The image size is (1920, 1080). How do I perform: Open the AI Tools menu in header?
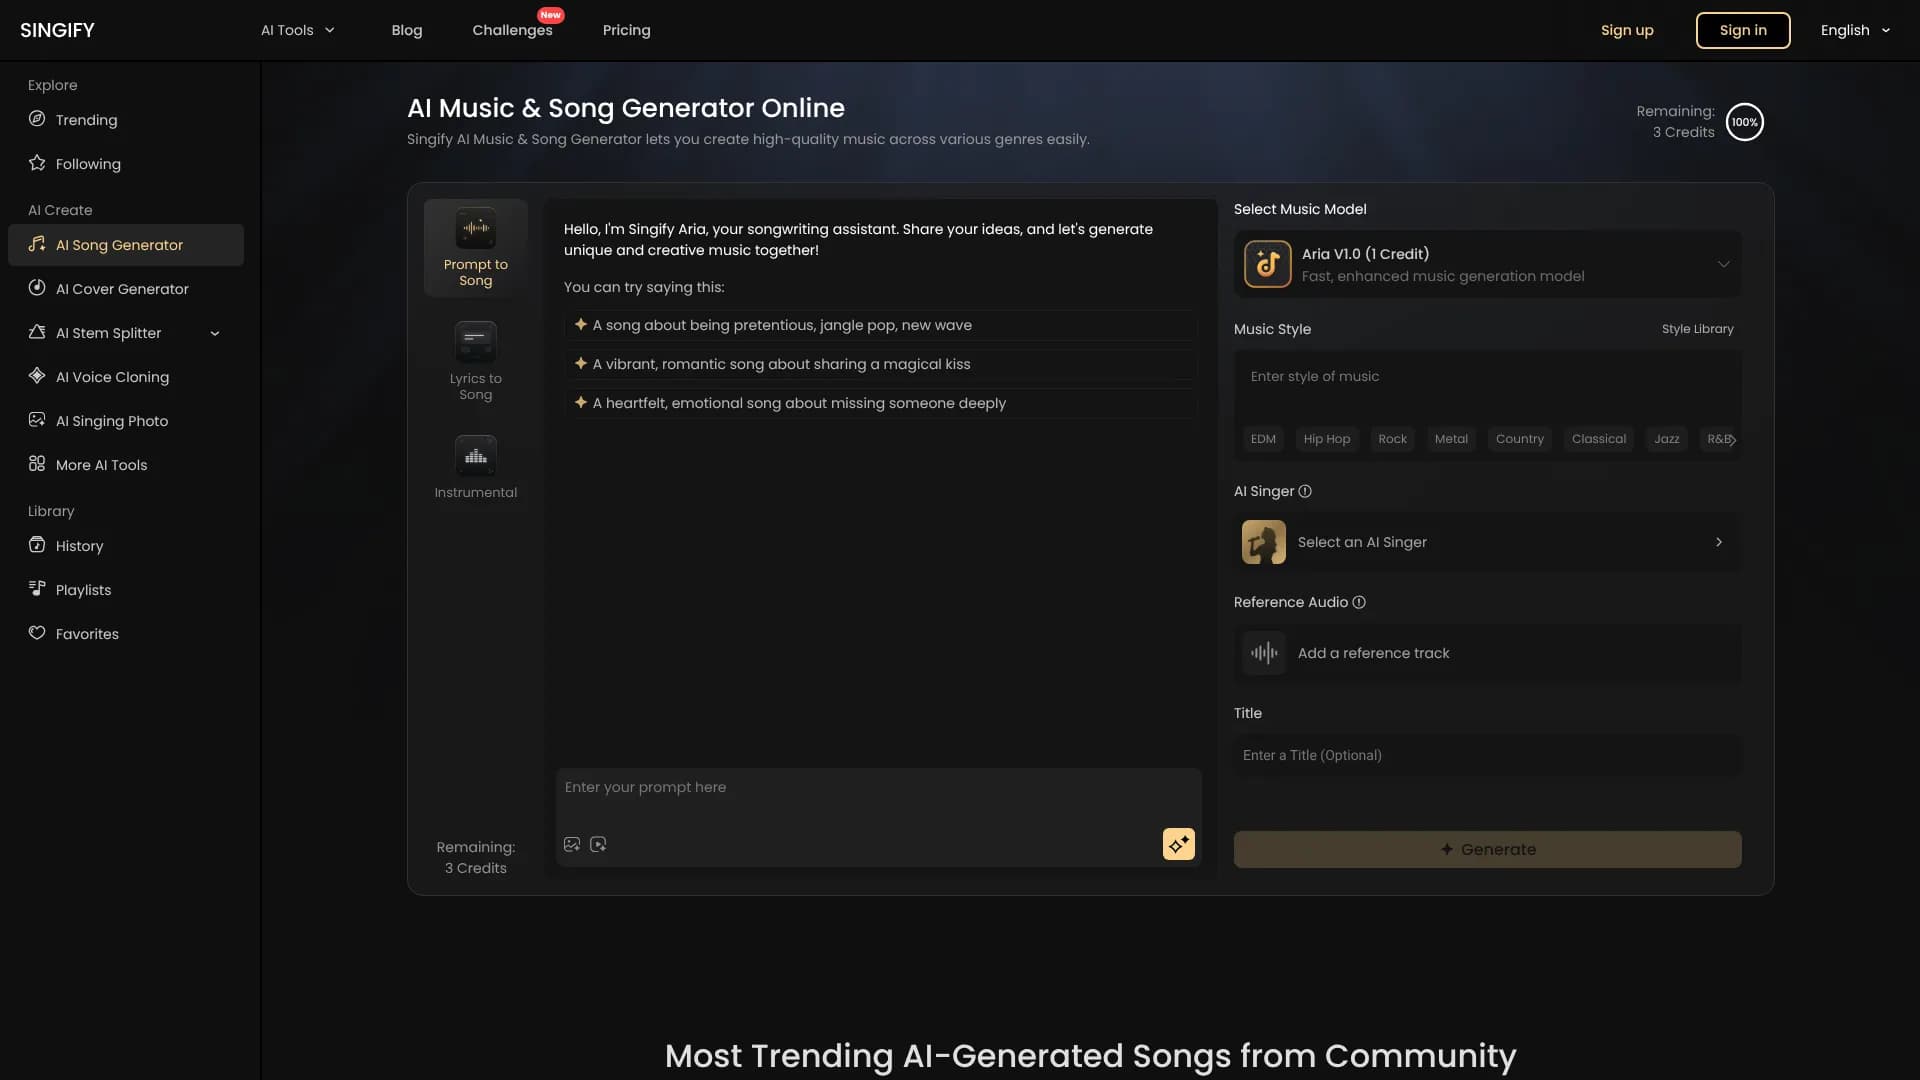pos(297,30)
